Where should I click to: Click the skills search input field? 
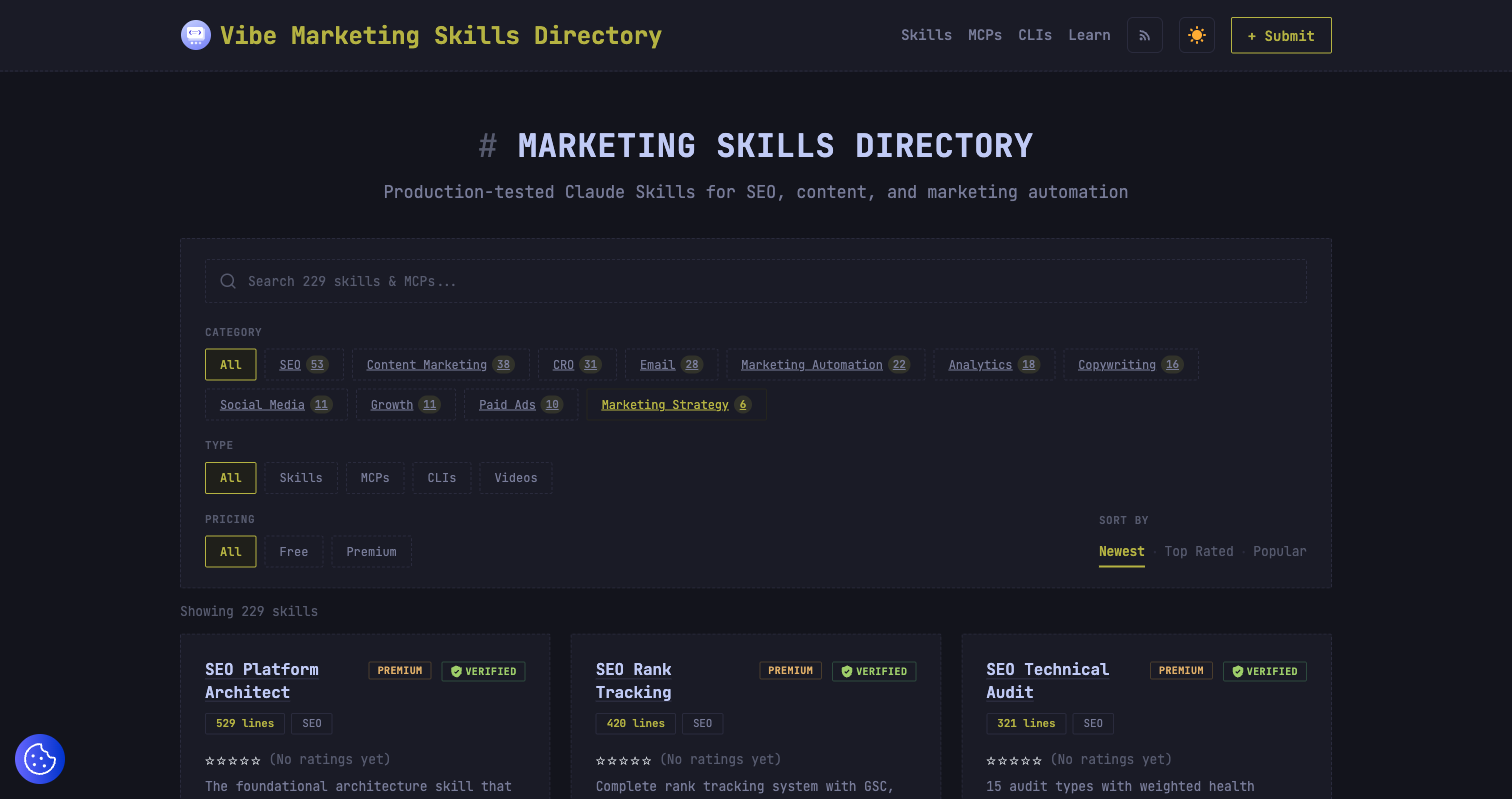[x=700, y=281]
